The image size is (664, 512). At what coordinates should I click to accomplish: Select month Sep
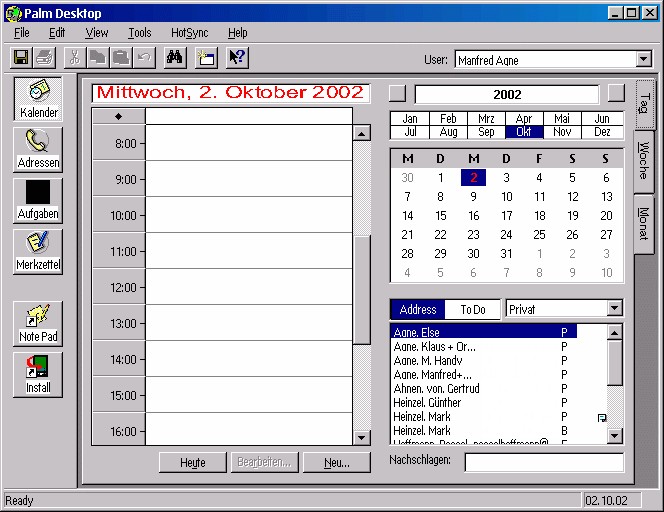(486, 132)
